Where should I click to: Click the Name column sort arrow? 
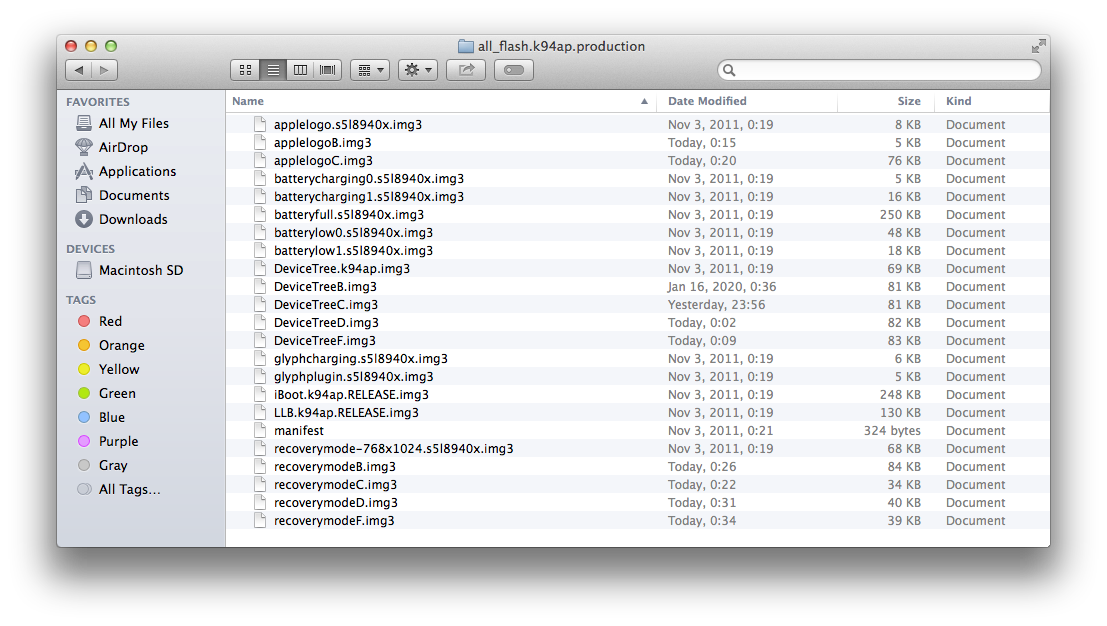(x=644, y=102)
